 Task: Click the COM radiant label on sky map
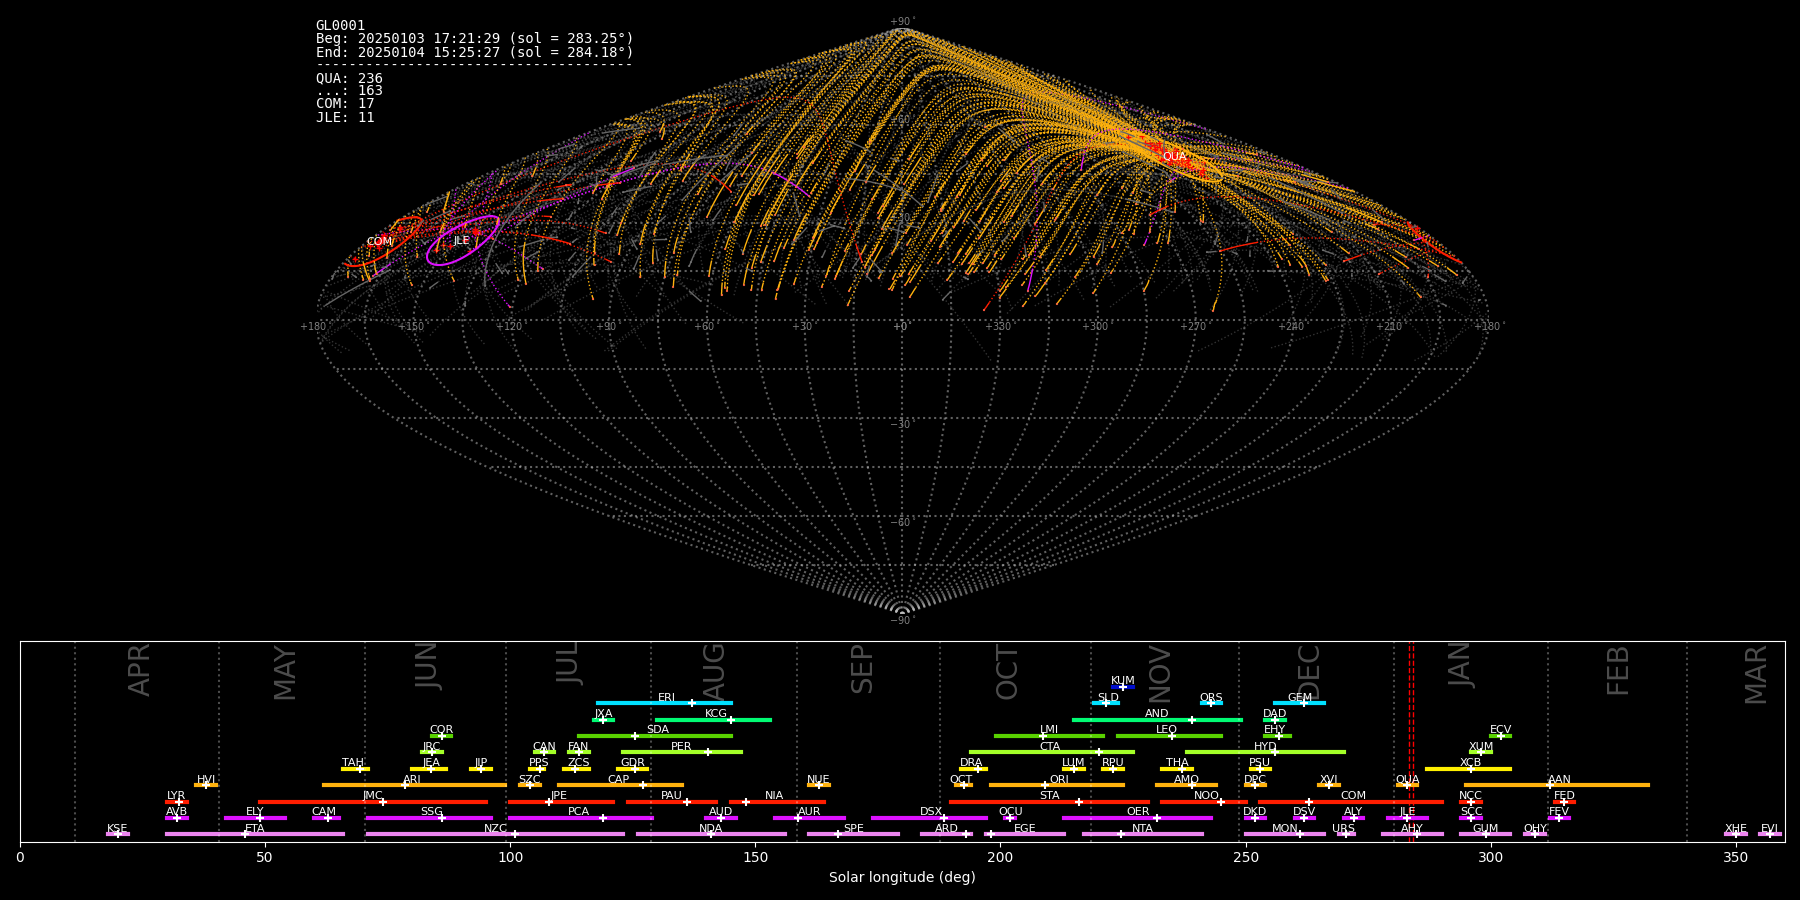380,242
